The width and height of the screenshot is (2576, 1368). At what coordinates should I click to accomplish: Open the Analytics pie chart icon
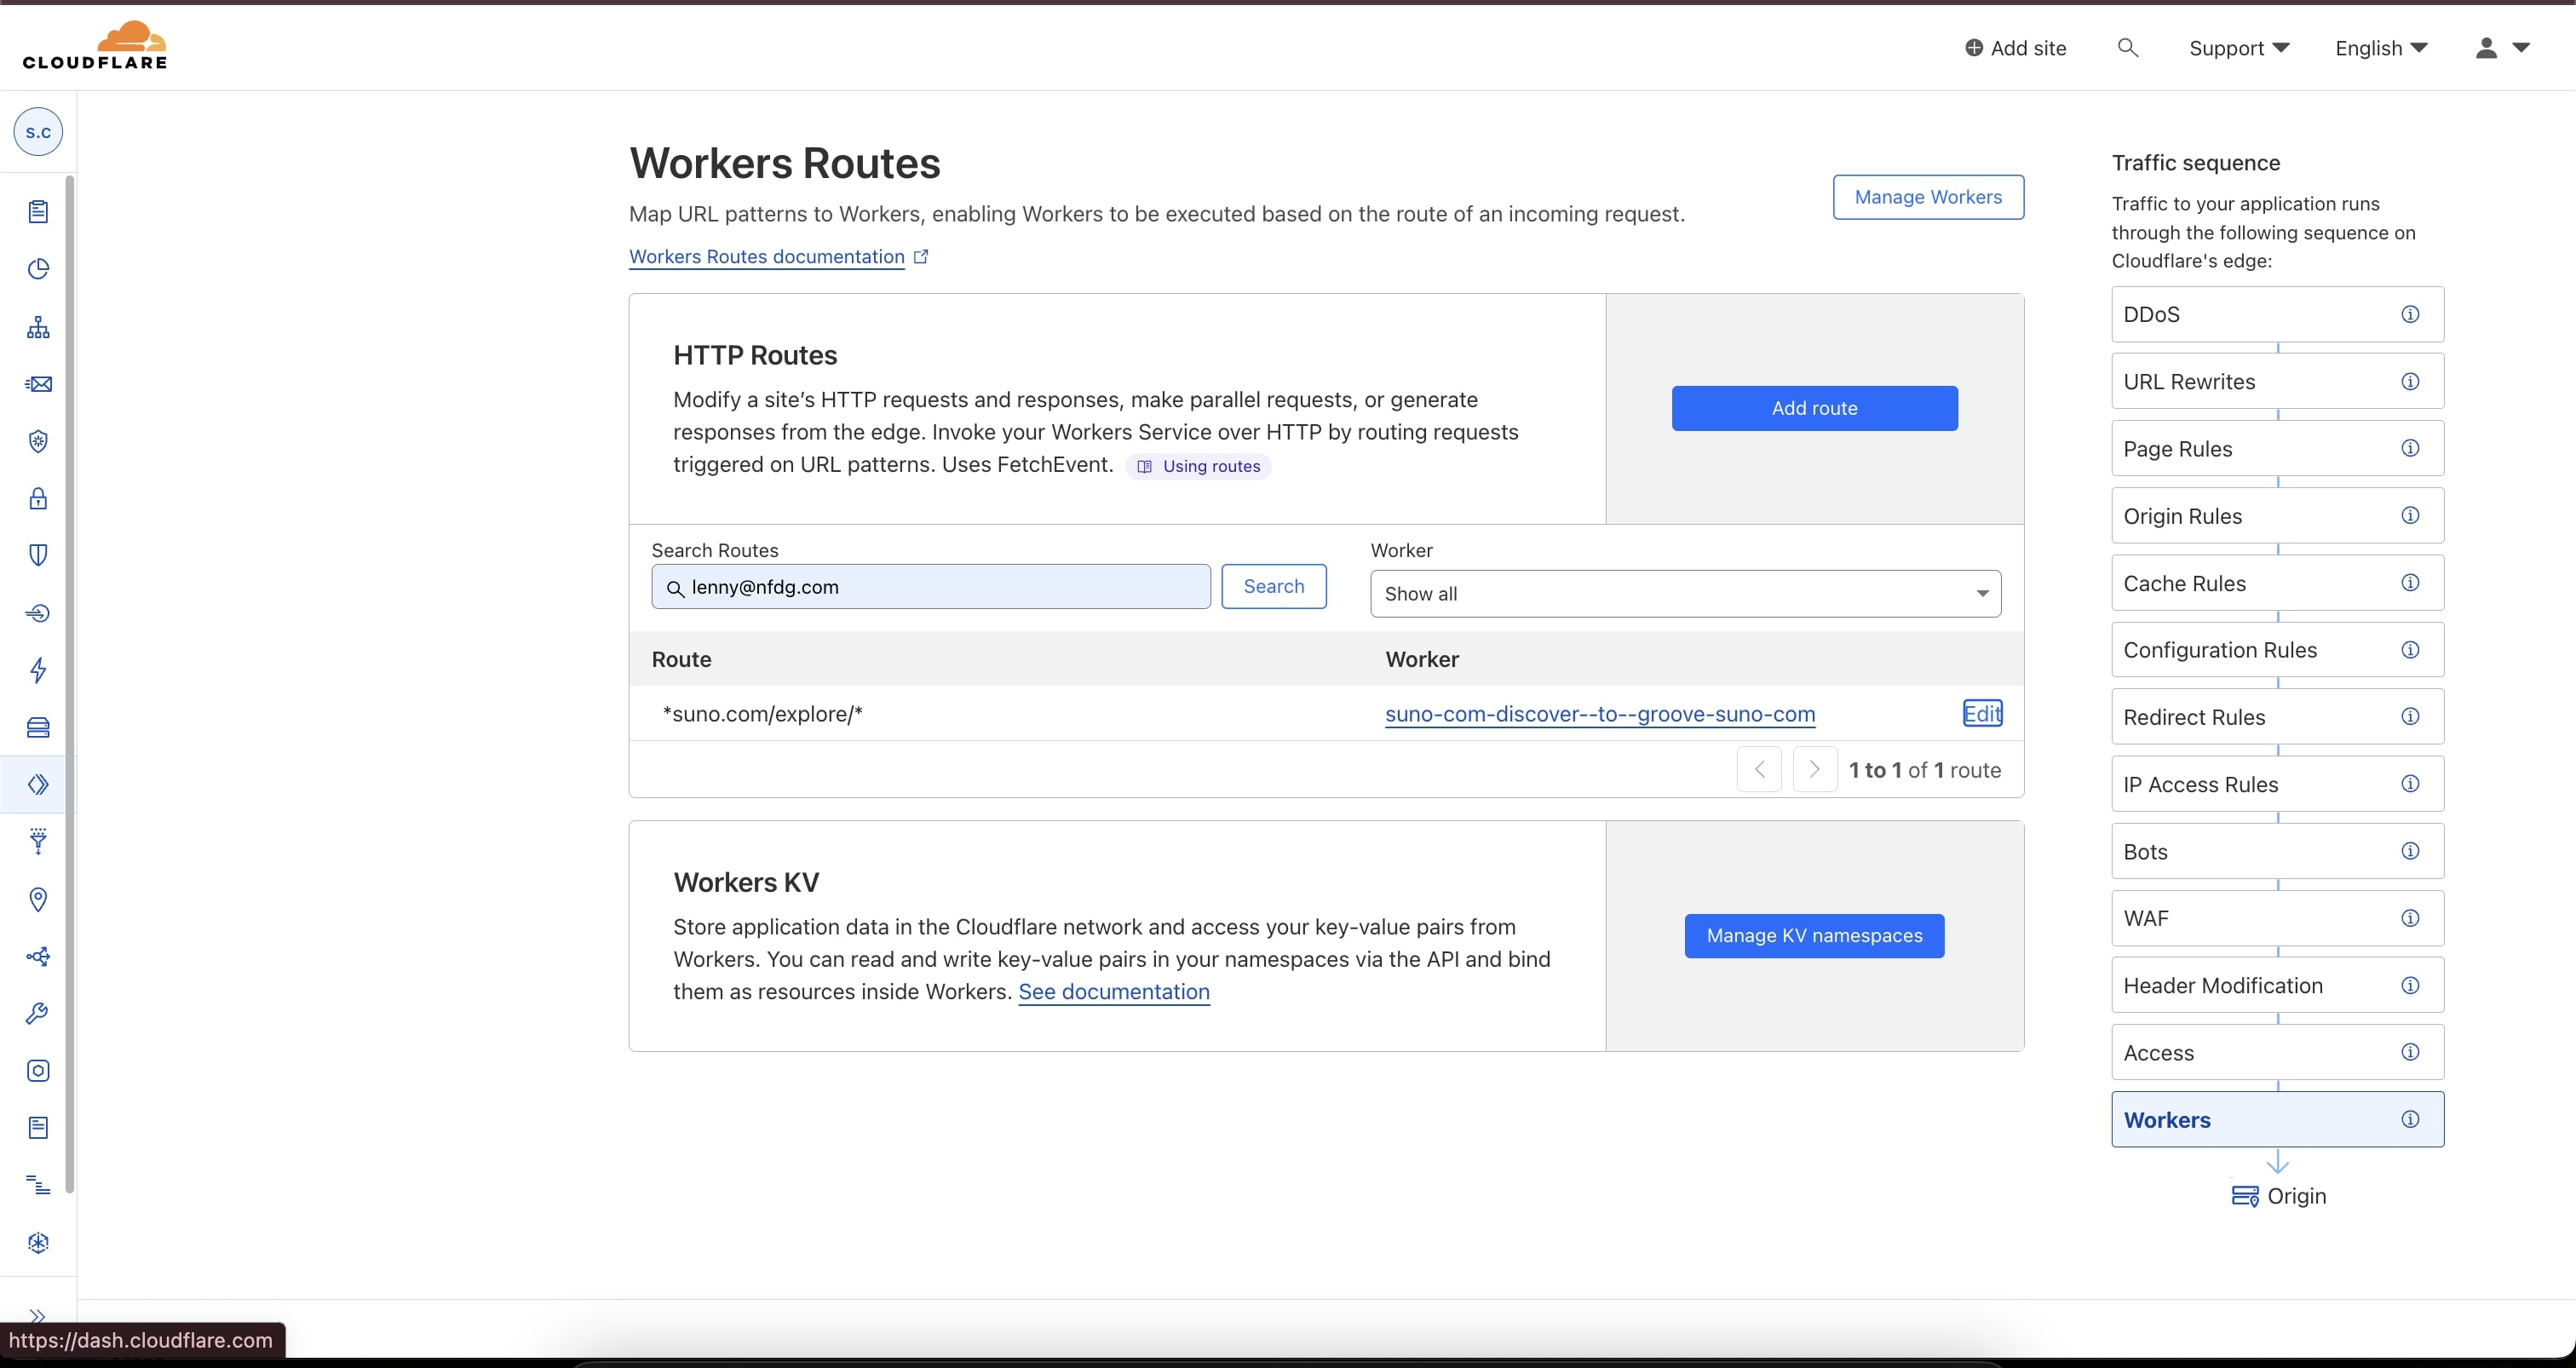(x=38, y=269)
